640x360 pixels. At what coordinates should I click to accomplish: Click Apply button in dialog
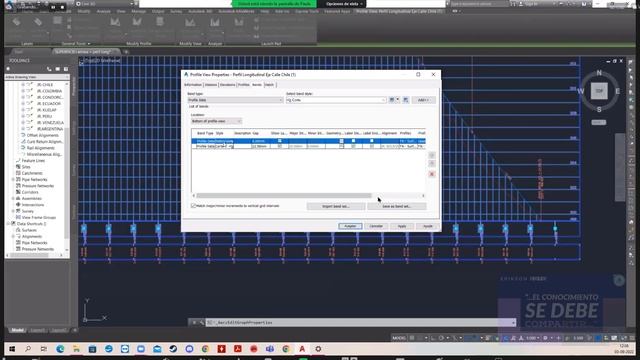[402, 226]
